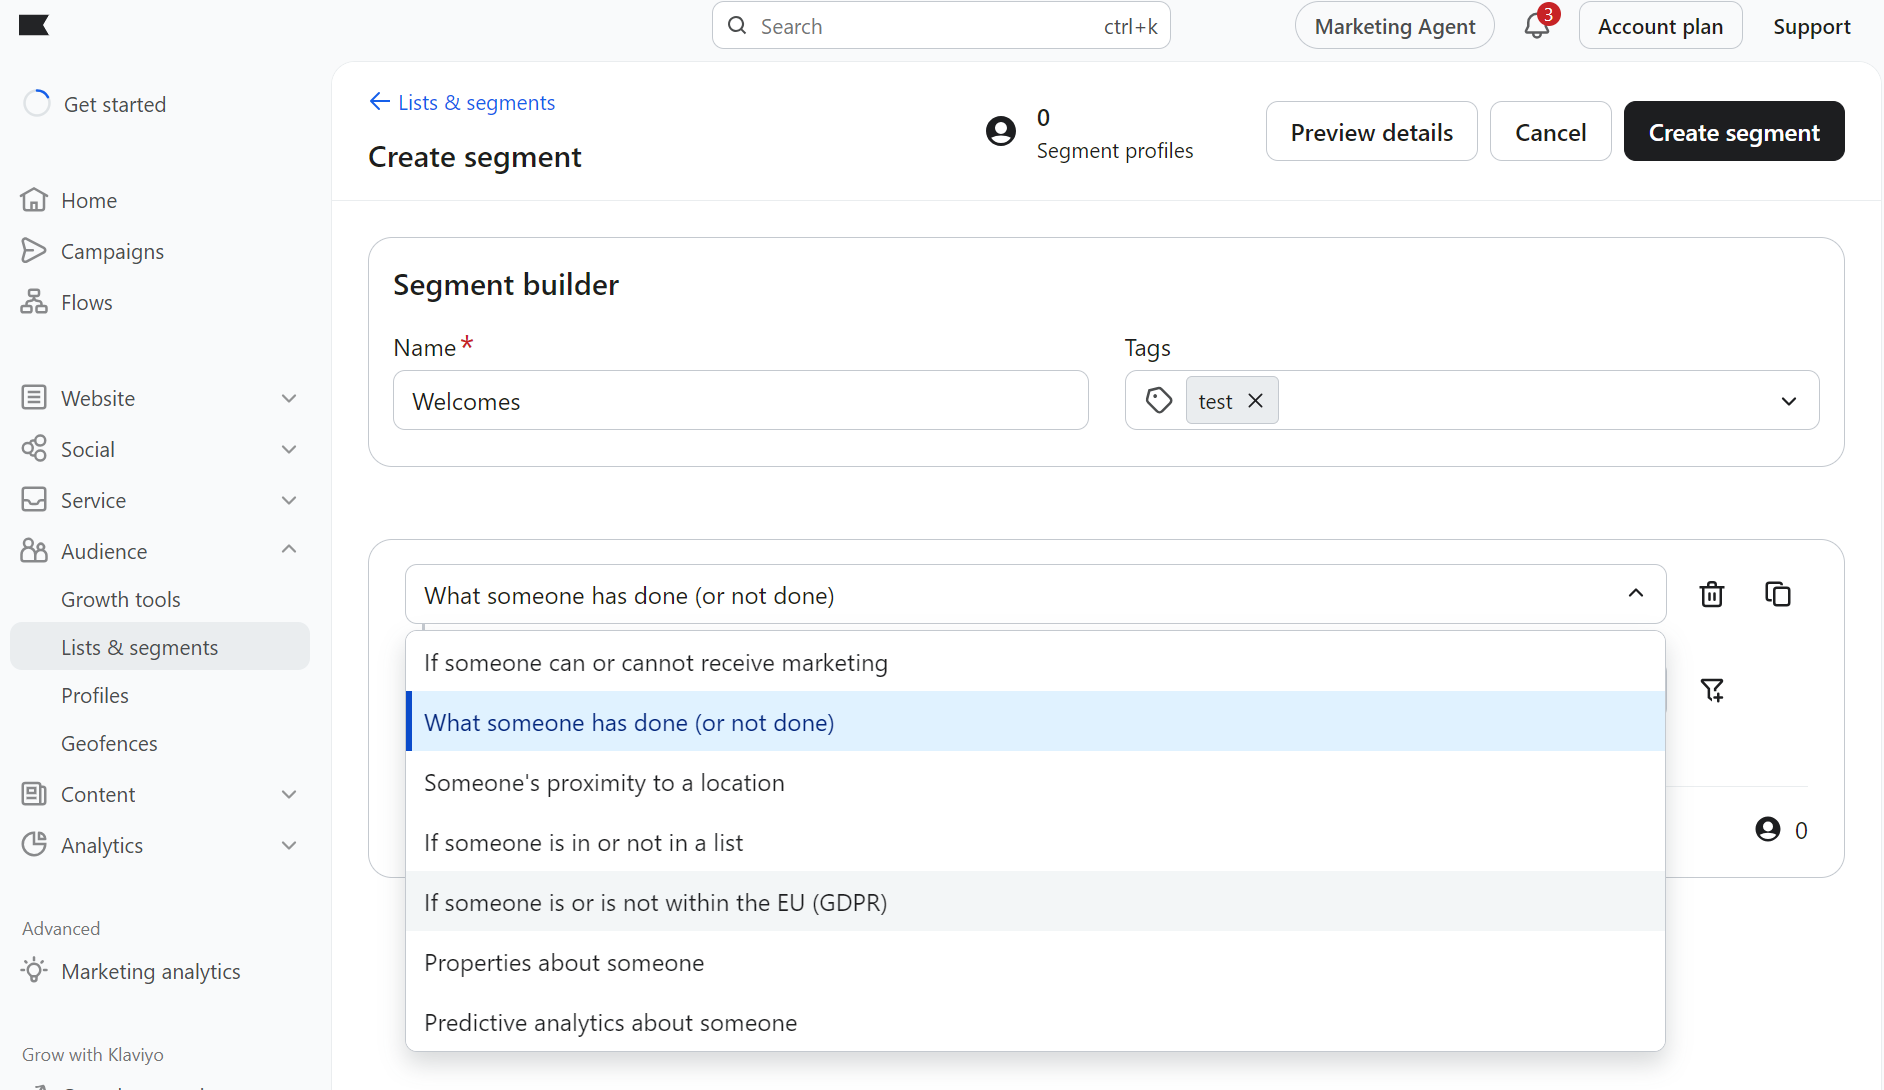Open Flows from its sidebar icon

35,302
